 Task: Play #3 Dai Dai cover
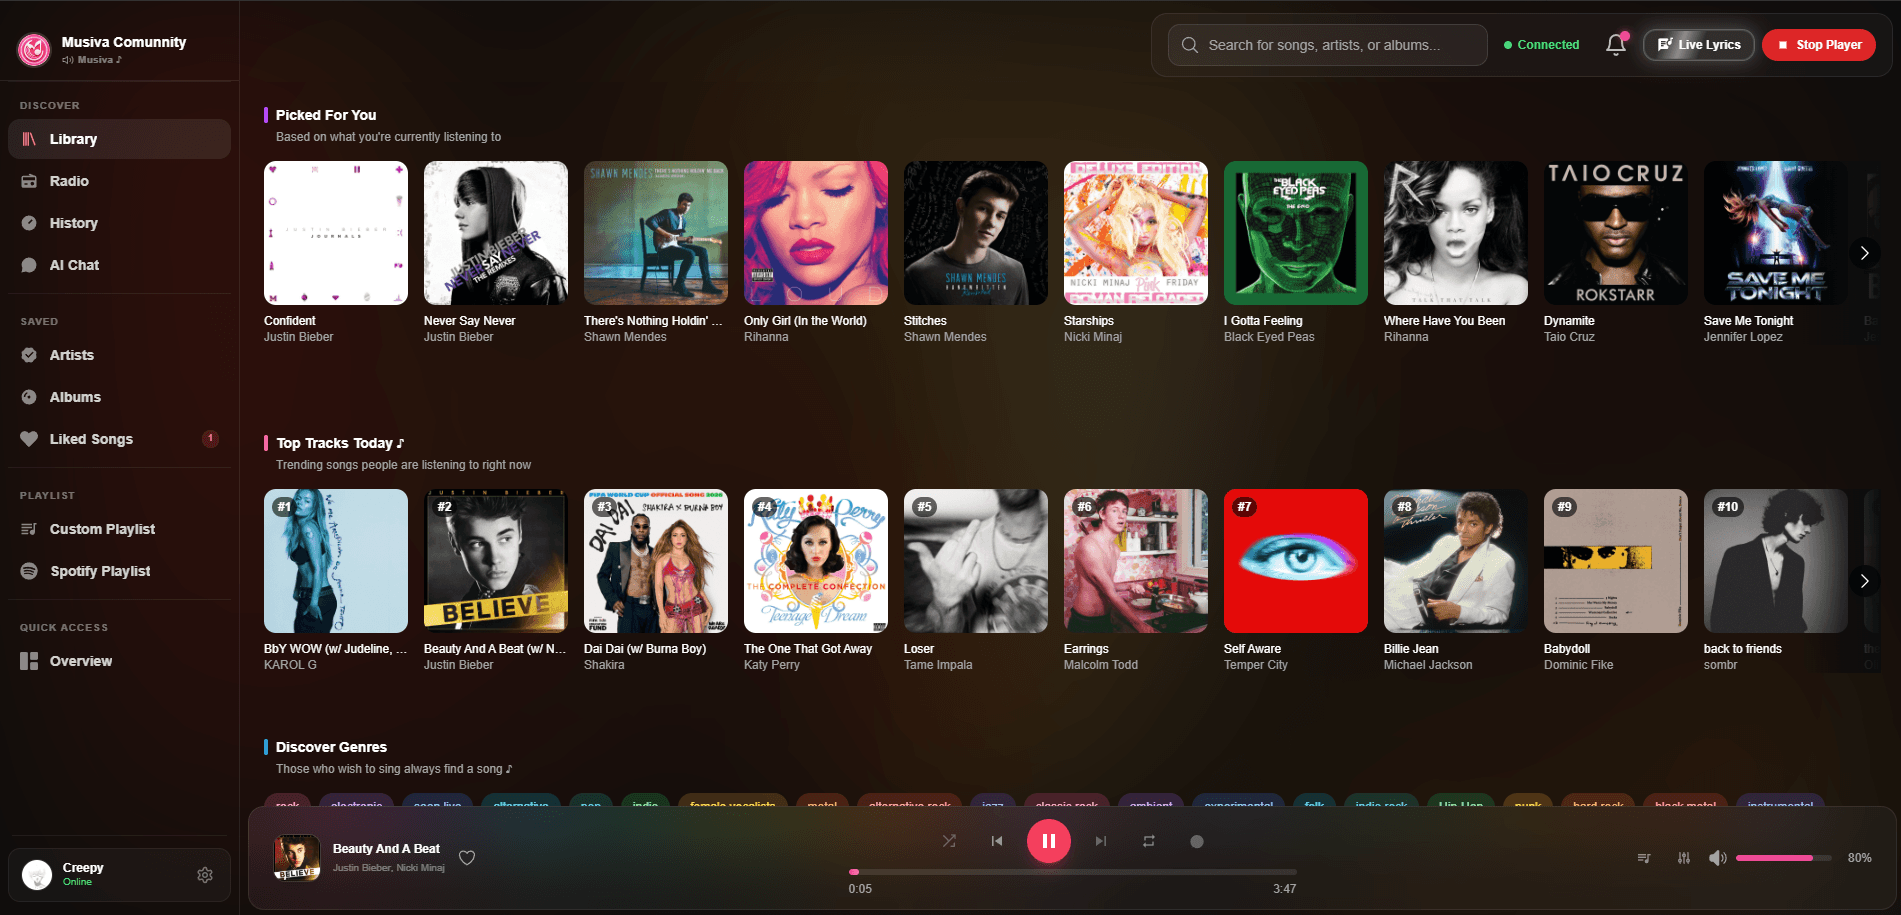coord(656,561)
